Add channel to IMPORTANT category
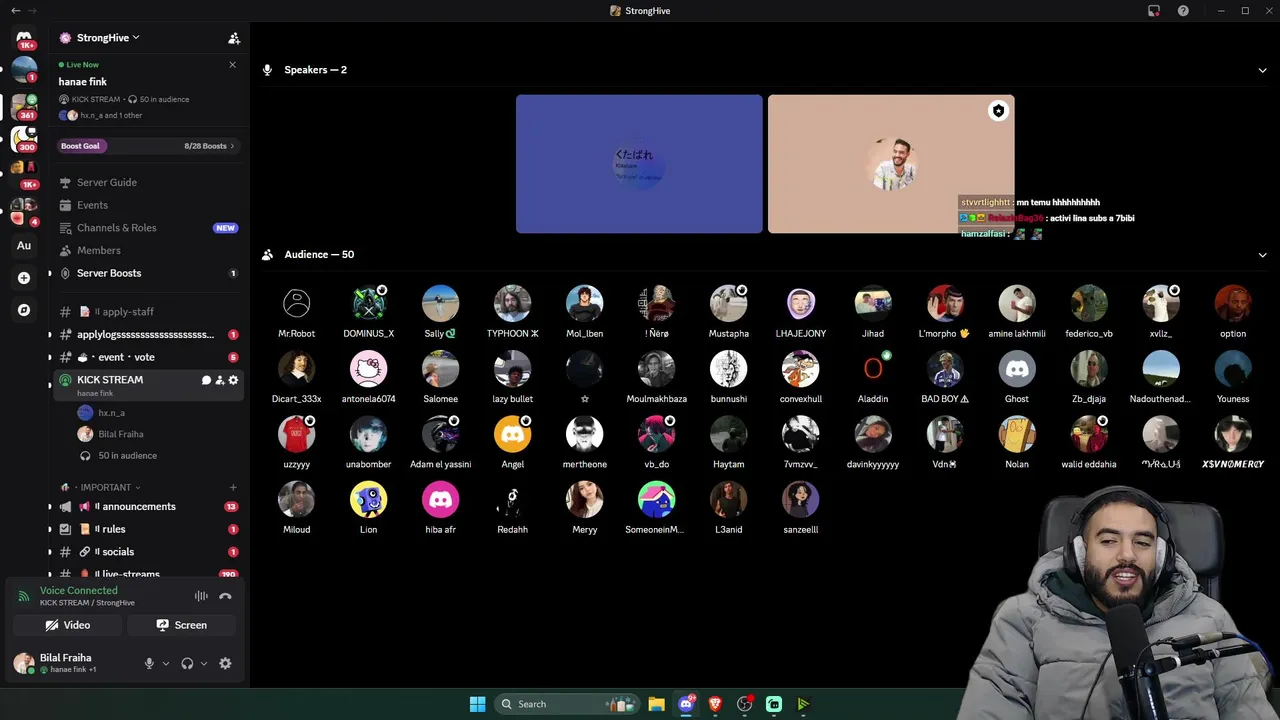 (x=233, y=487)
